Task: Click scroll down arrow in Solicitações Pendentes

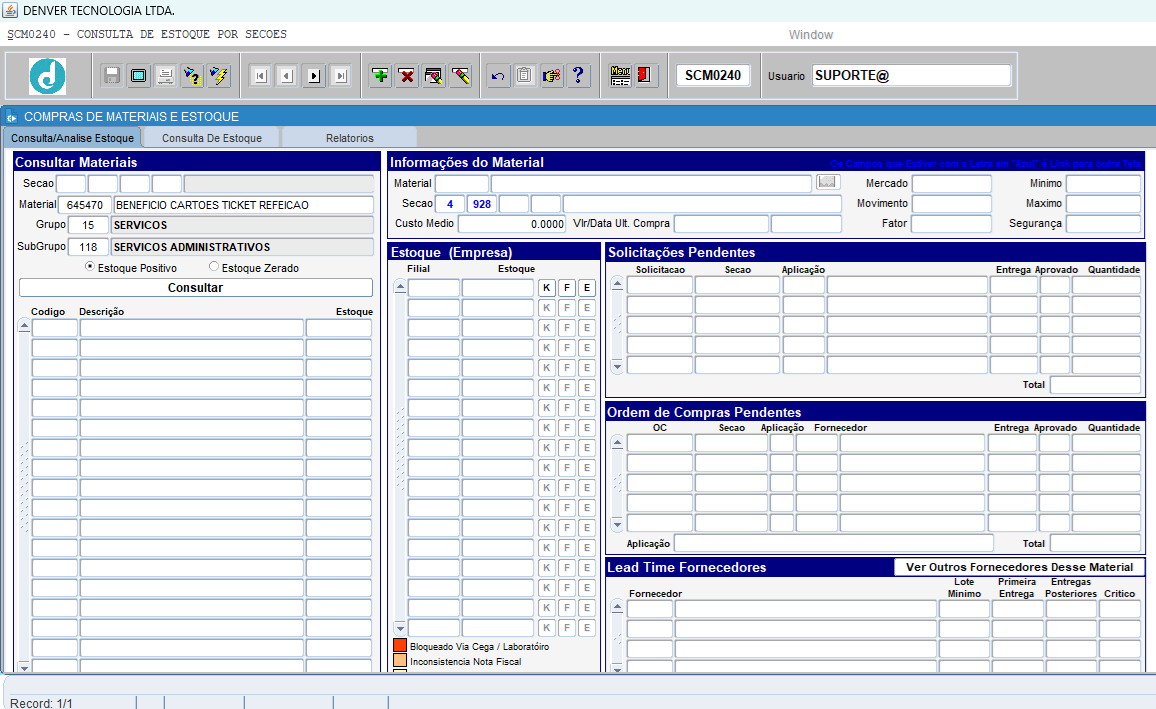Action: 617,366
